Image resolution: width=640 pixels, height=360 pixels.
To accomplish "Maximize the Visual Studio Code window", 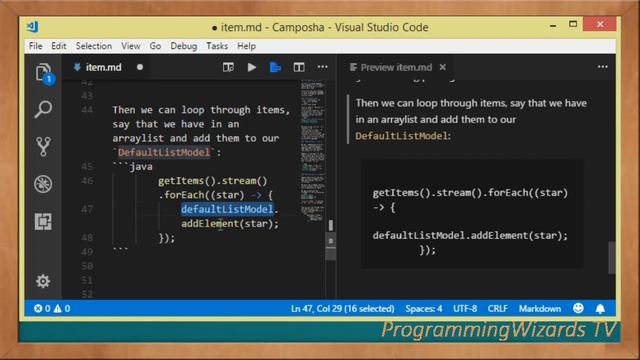I will tap(573, 24).
